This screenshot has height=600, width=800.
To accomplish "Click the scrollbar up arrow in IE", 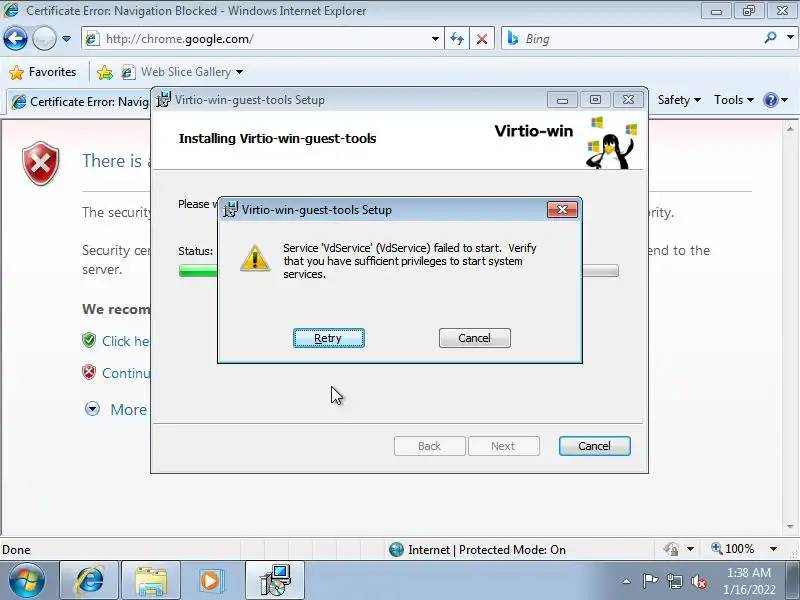I will click(790, 129).
